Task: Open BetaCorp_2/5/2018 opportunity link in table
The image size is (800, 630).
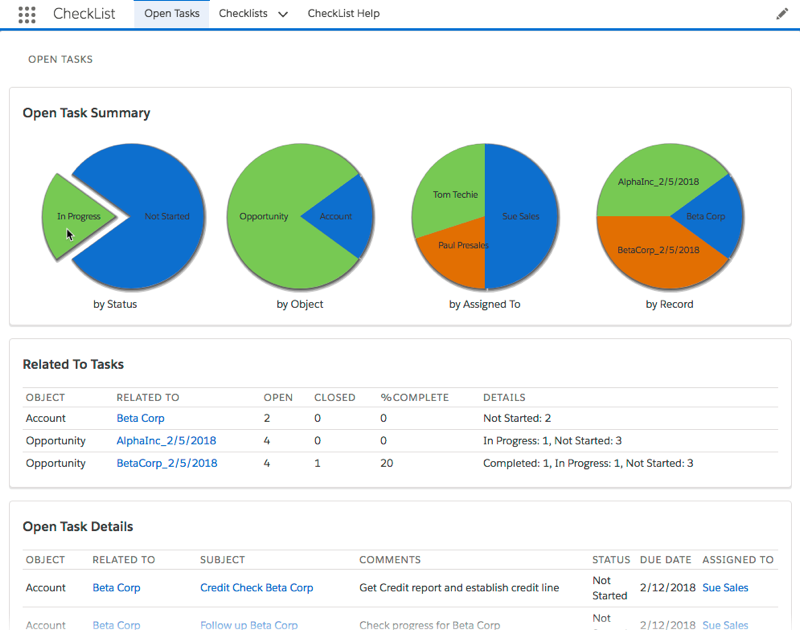Action: (166, 463)
